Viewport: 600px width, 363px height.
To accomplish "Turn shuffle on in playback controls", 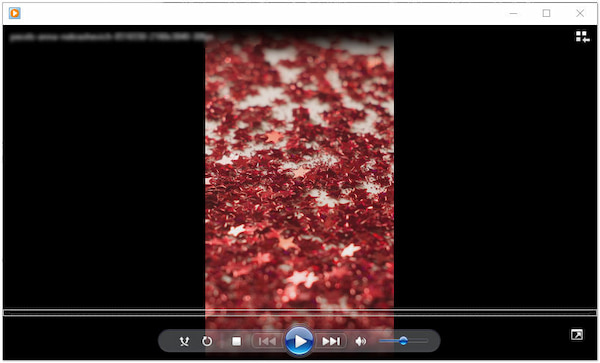I will click(x=184, y=341).
